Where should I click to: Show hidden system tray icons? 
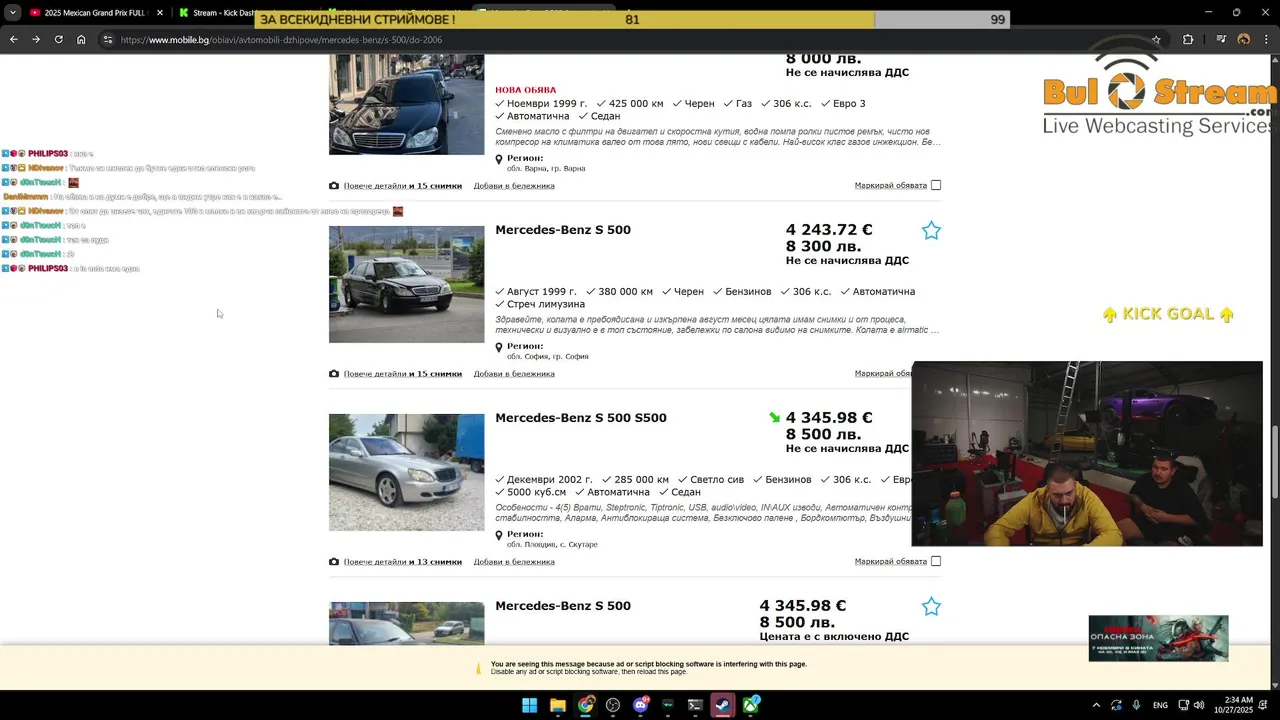point(1096,705)
